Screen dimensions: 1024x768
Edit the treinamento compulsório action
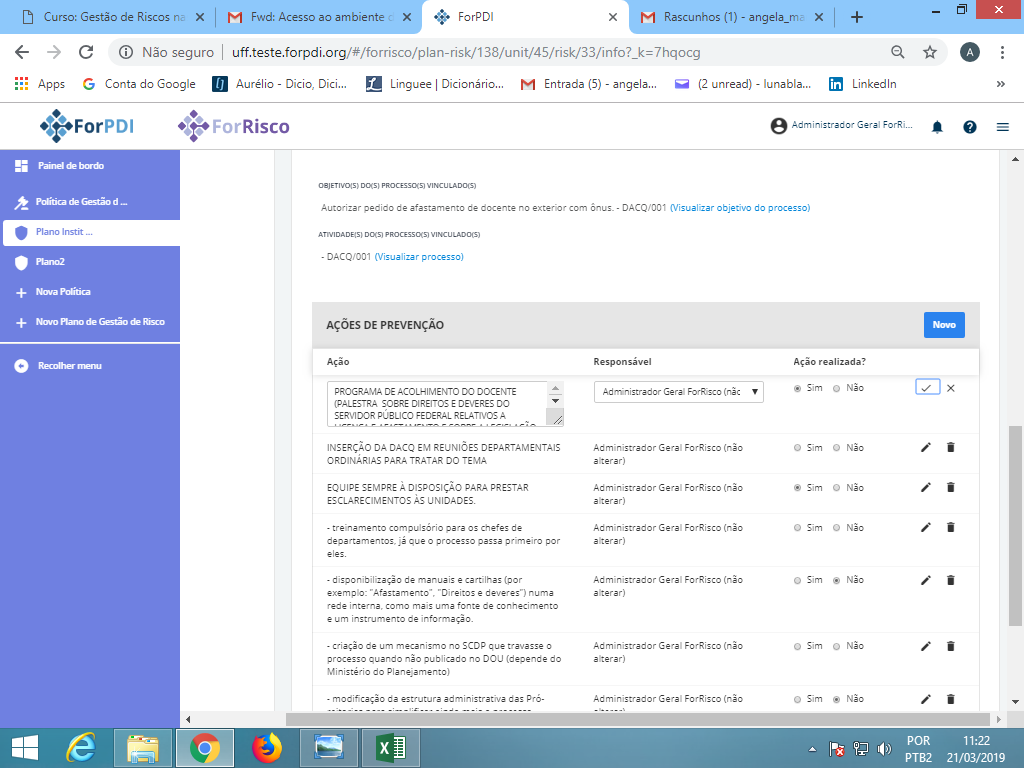pyautogui.click(x=925, y=527)
